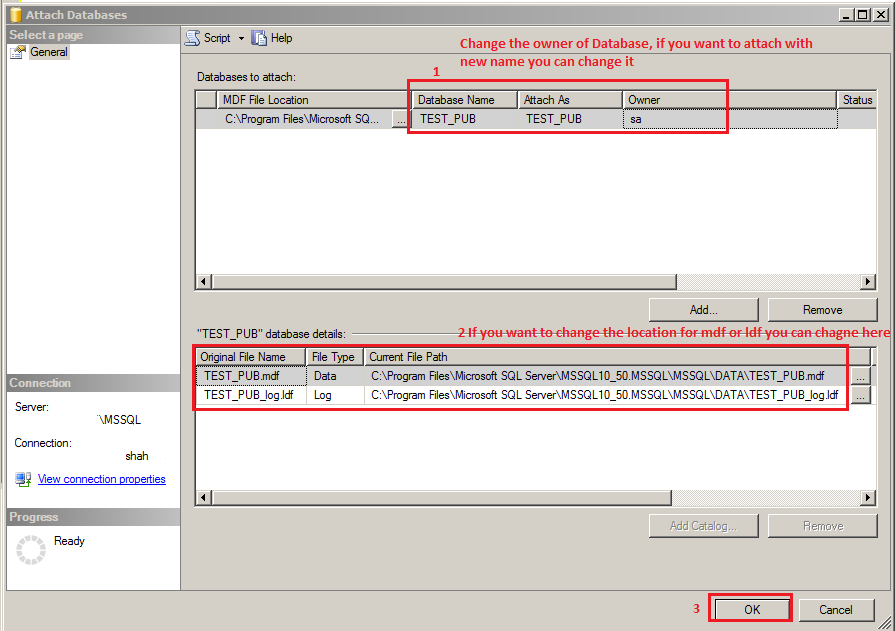This screenshot has width=895, height=631.
Task: Click the browse ellipsis for TEST_PUB.mdf file path
Action: point(859,376)
